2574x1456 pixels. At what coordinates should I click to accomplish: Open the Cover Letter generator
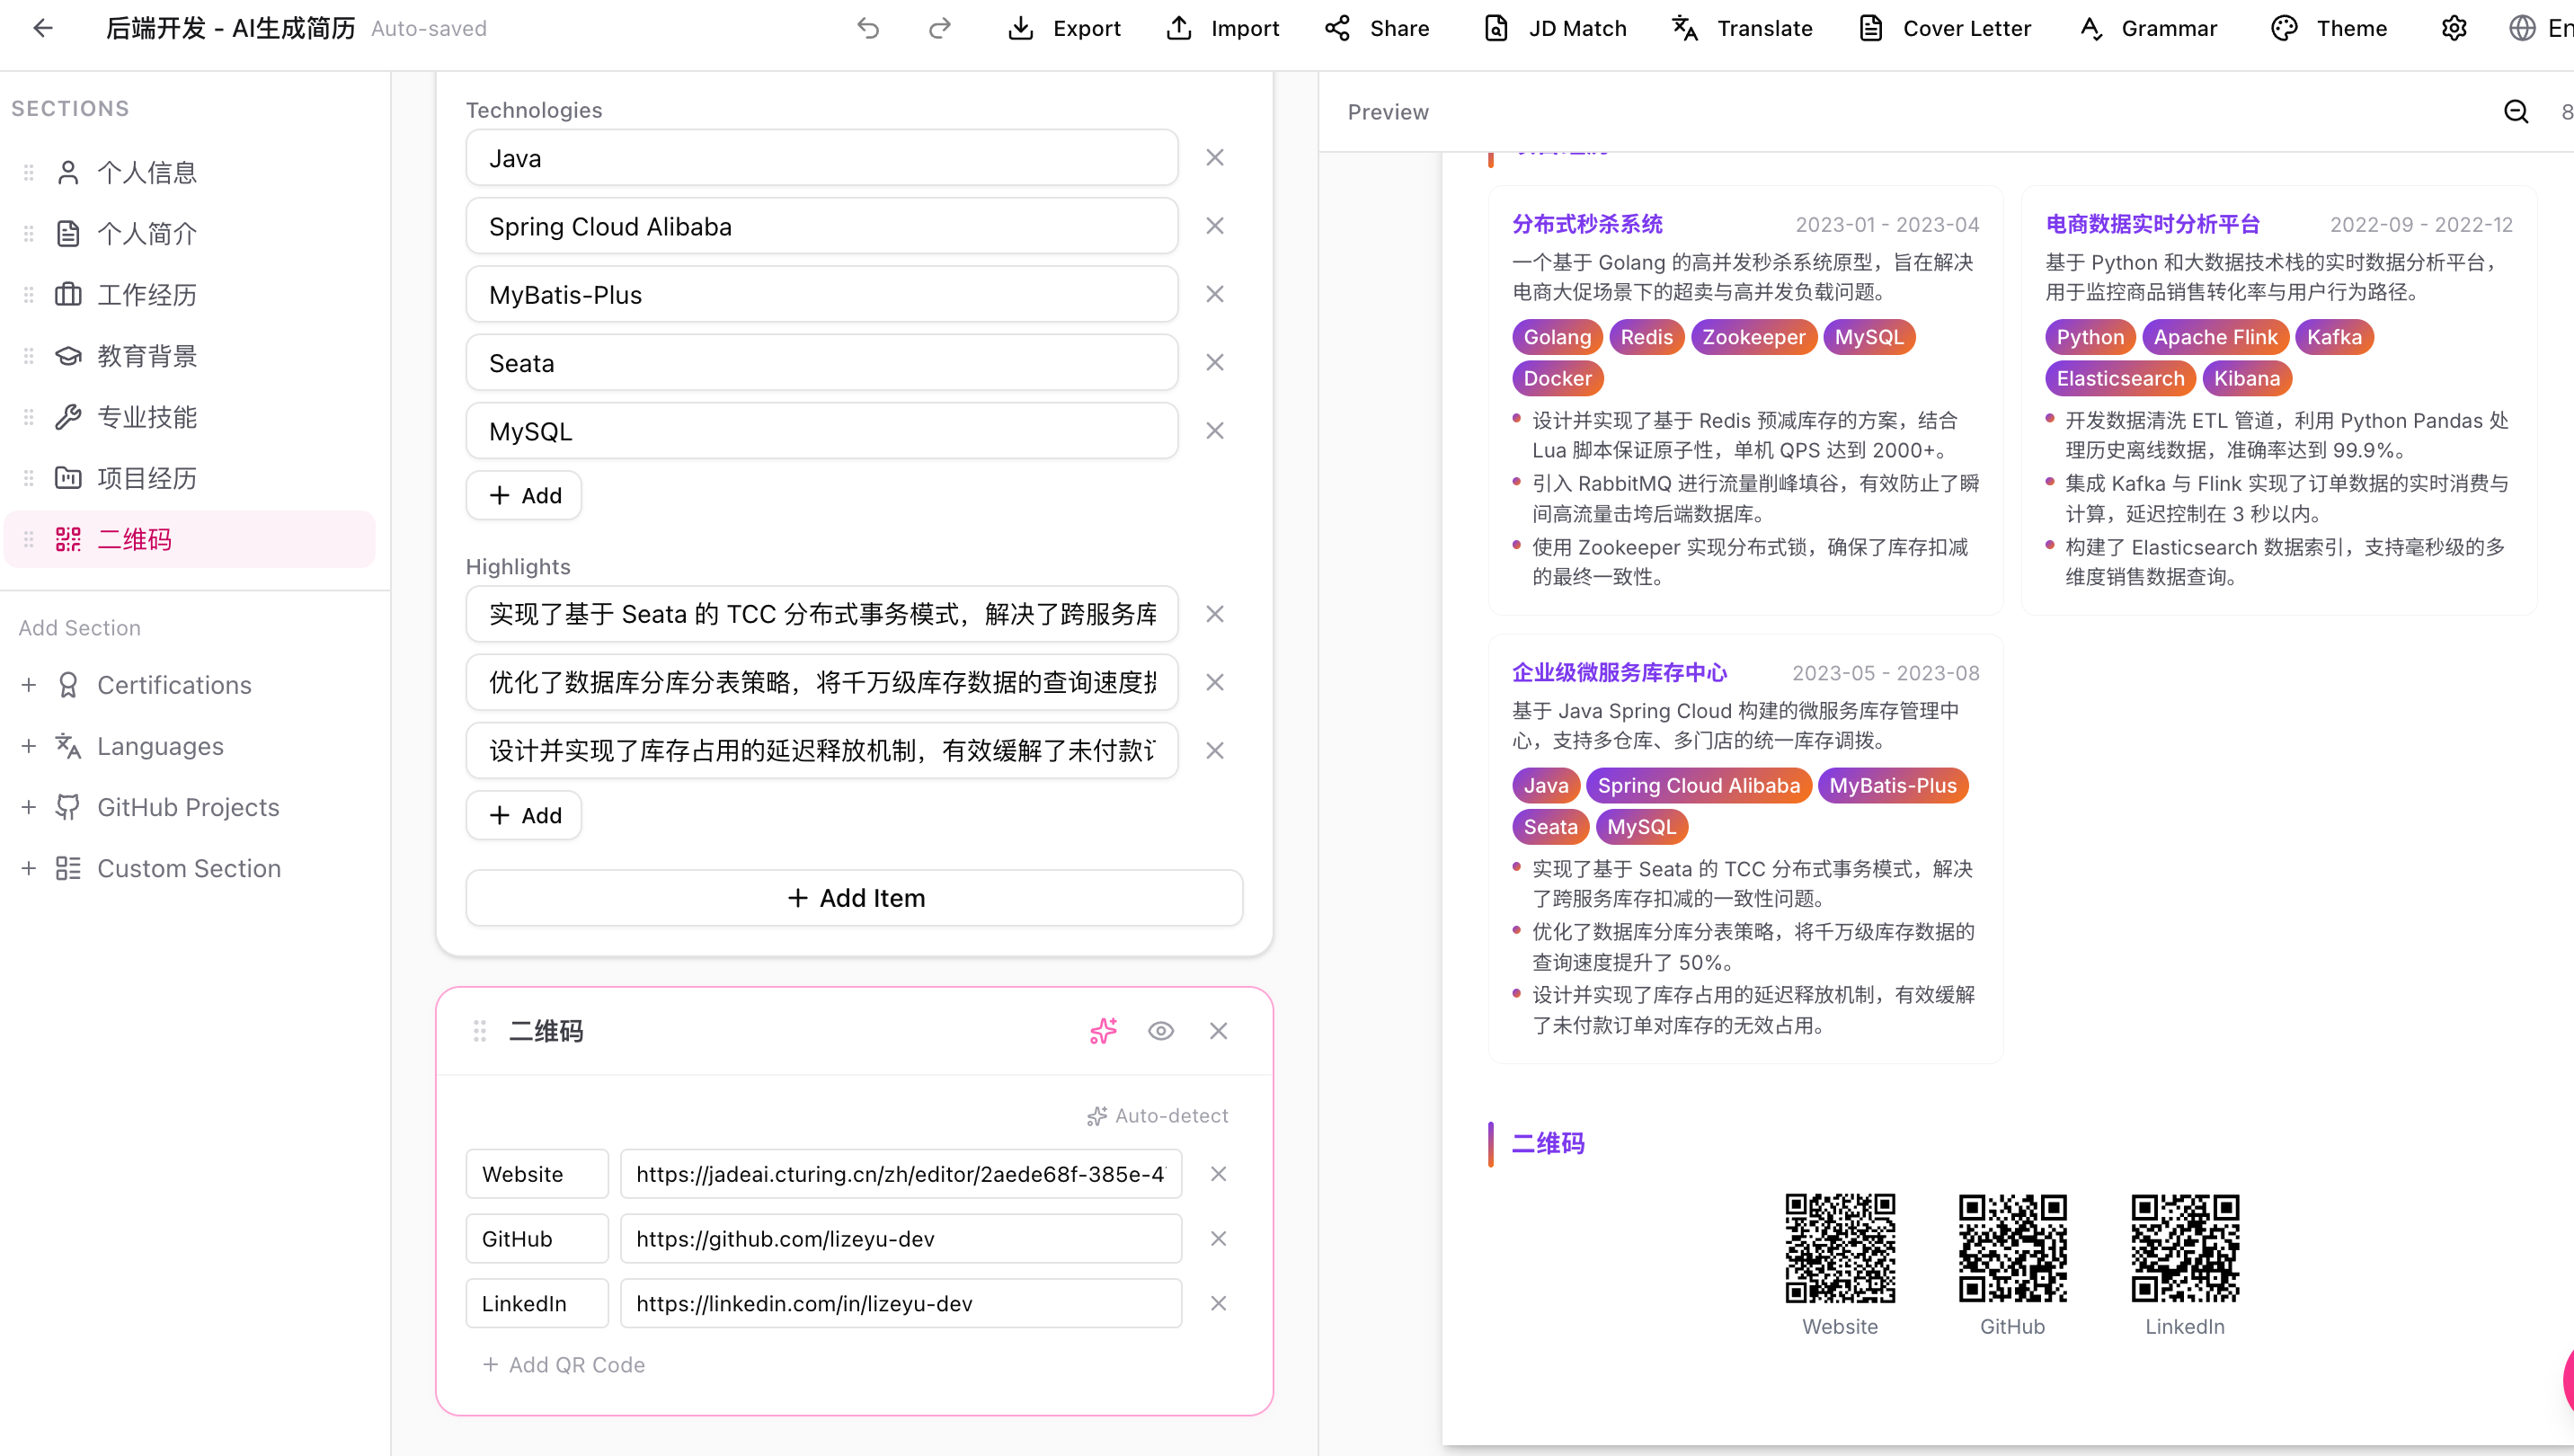pyautogui.click(x=1943, y=28)
